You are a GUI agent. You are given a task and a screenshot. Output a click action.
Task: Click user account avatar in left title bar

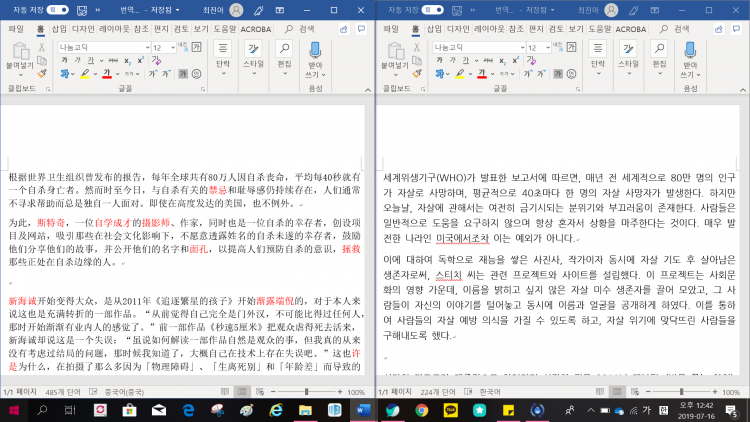coord(236,10)
